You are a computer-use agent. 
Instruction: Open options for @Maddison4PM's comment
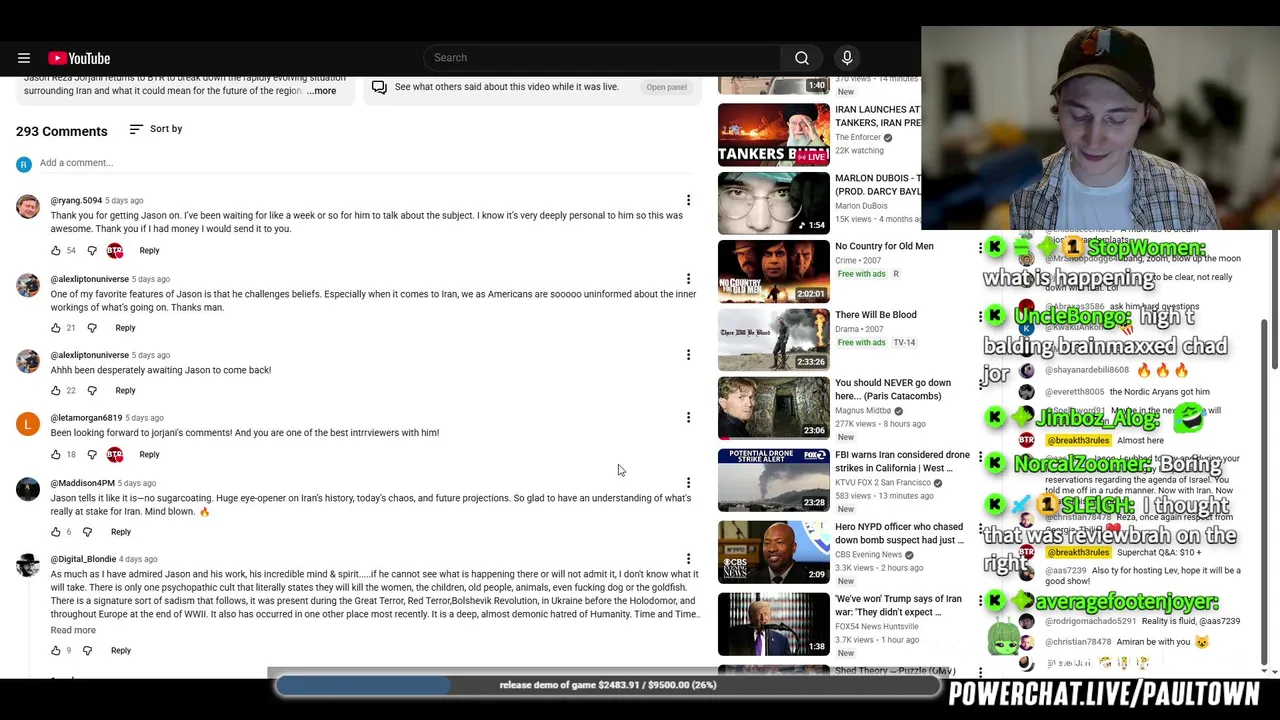click(x=688, y=483)
